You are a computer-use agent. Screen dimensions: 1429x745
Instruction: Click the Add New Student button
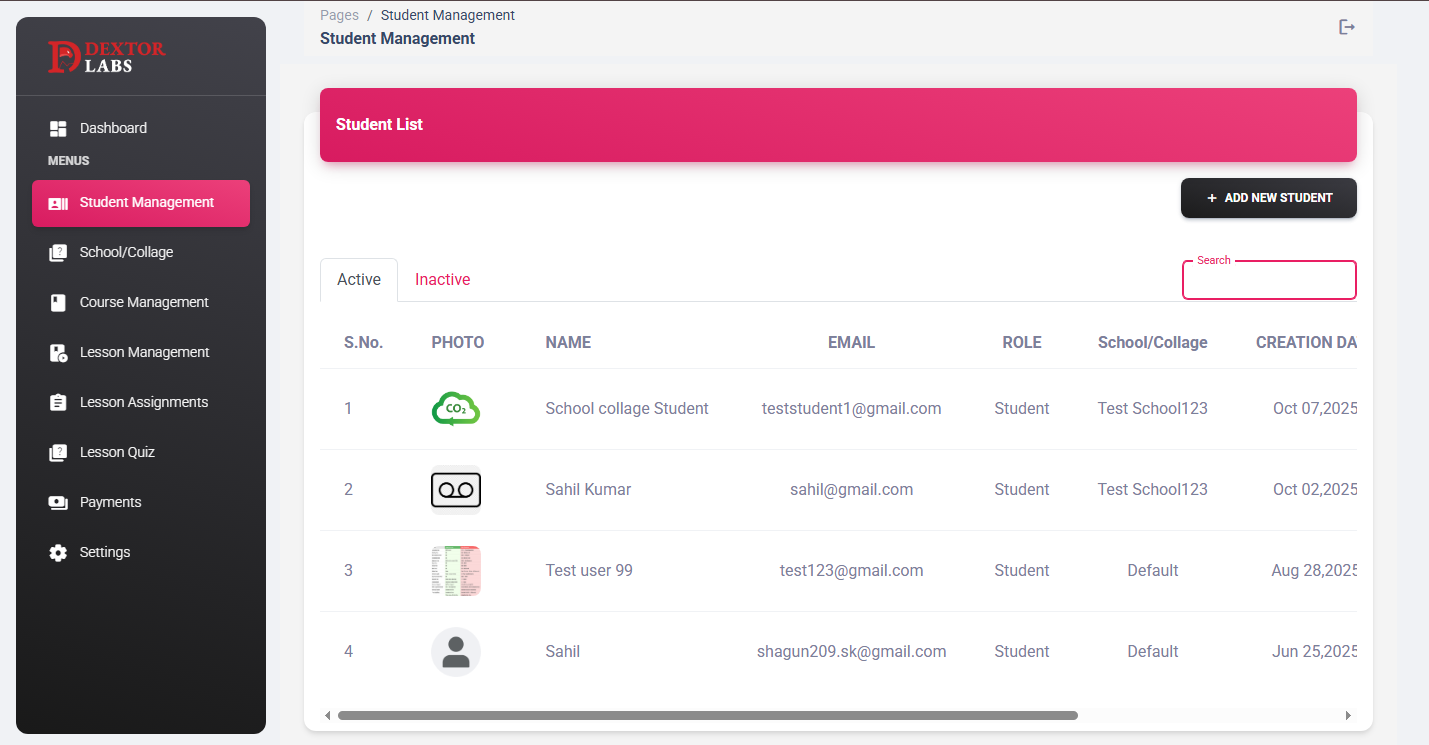coord(1268,198)
